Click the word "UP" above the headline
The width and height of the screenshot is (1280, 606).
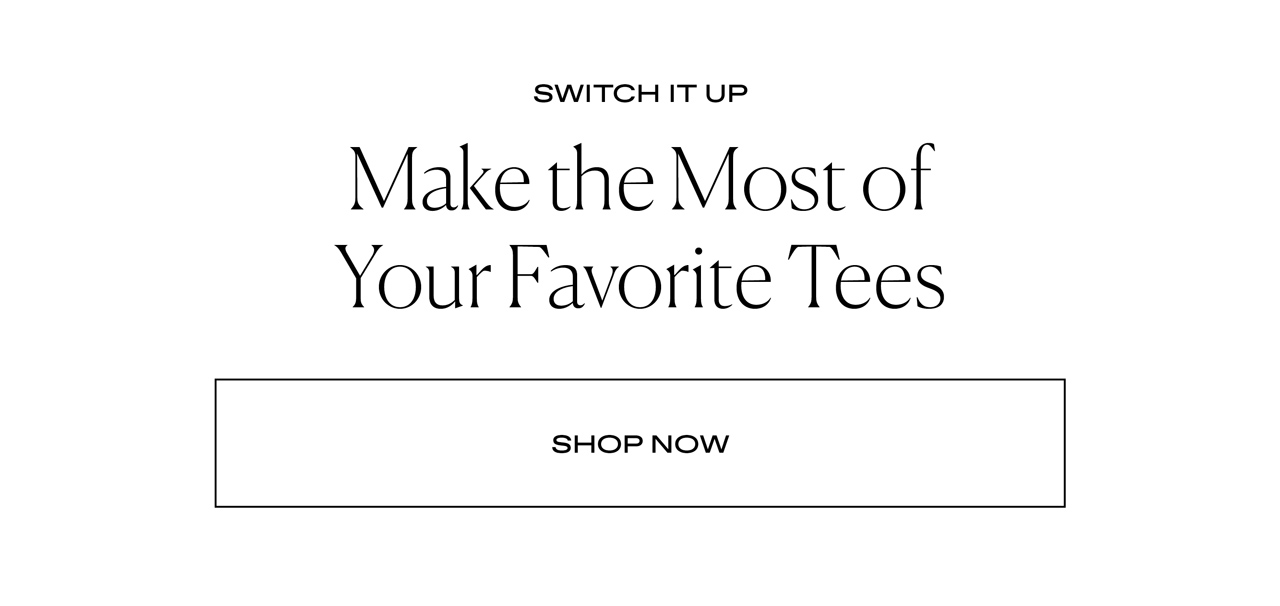[729, 94]
